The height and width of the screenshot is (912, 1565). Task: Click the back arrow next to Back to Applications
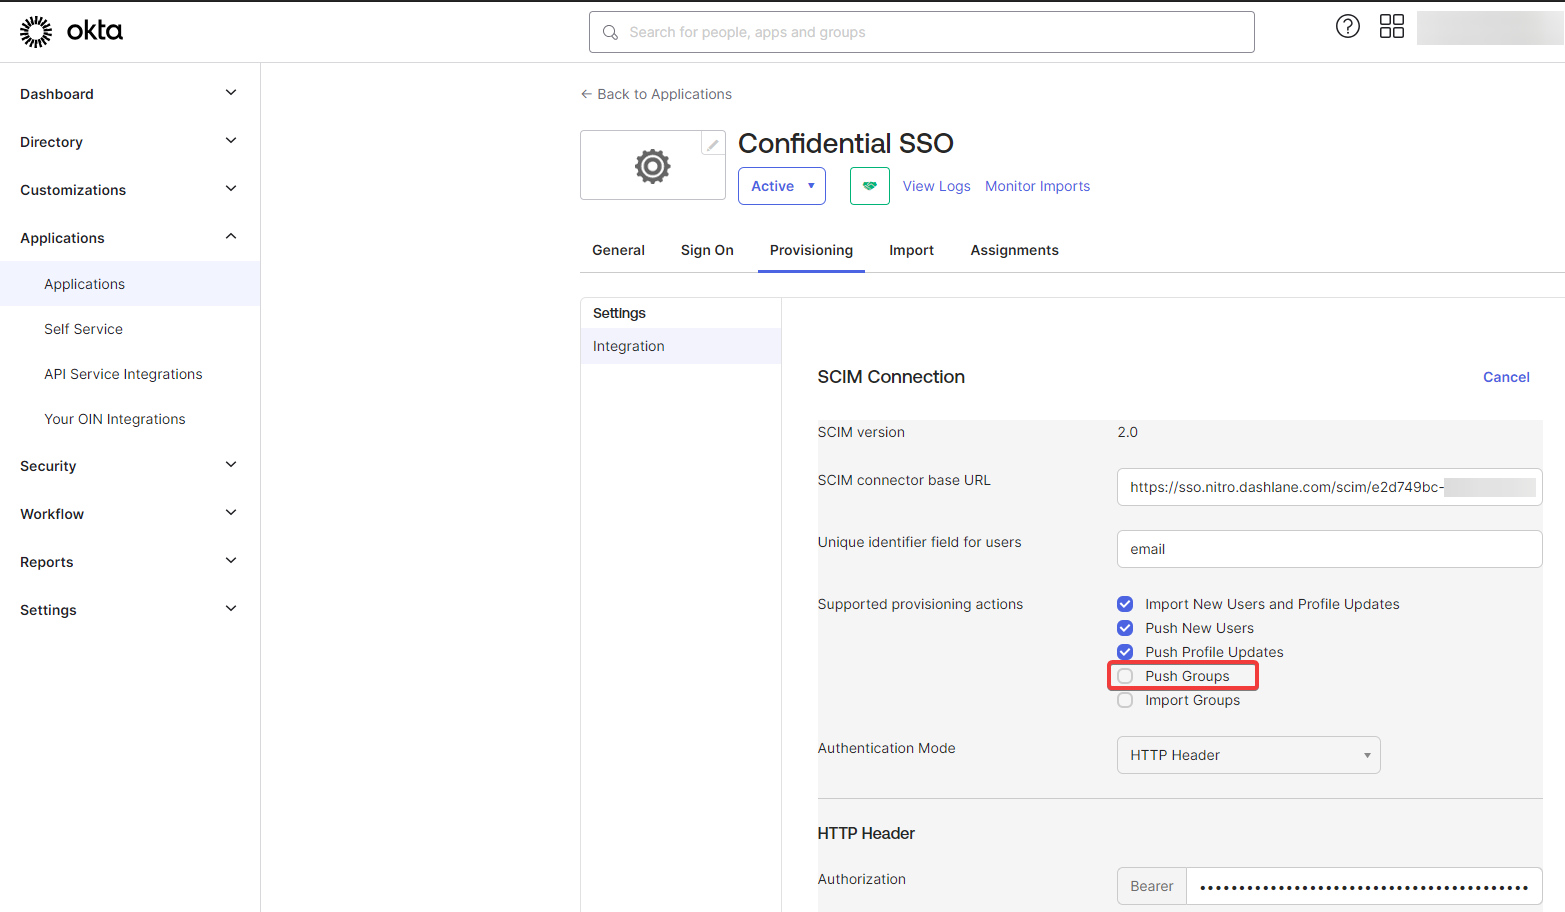[586, 93]
